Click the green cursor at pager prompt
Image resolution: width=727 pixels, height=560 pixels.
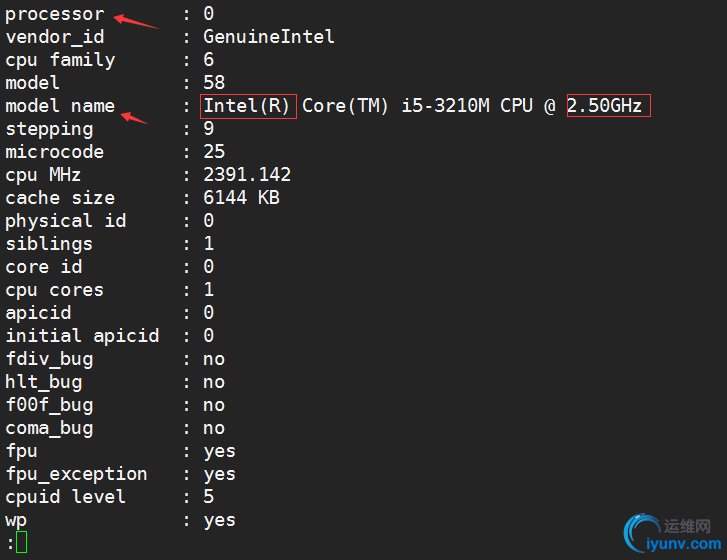21,542
